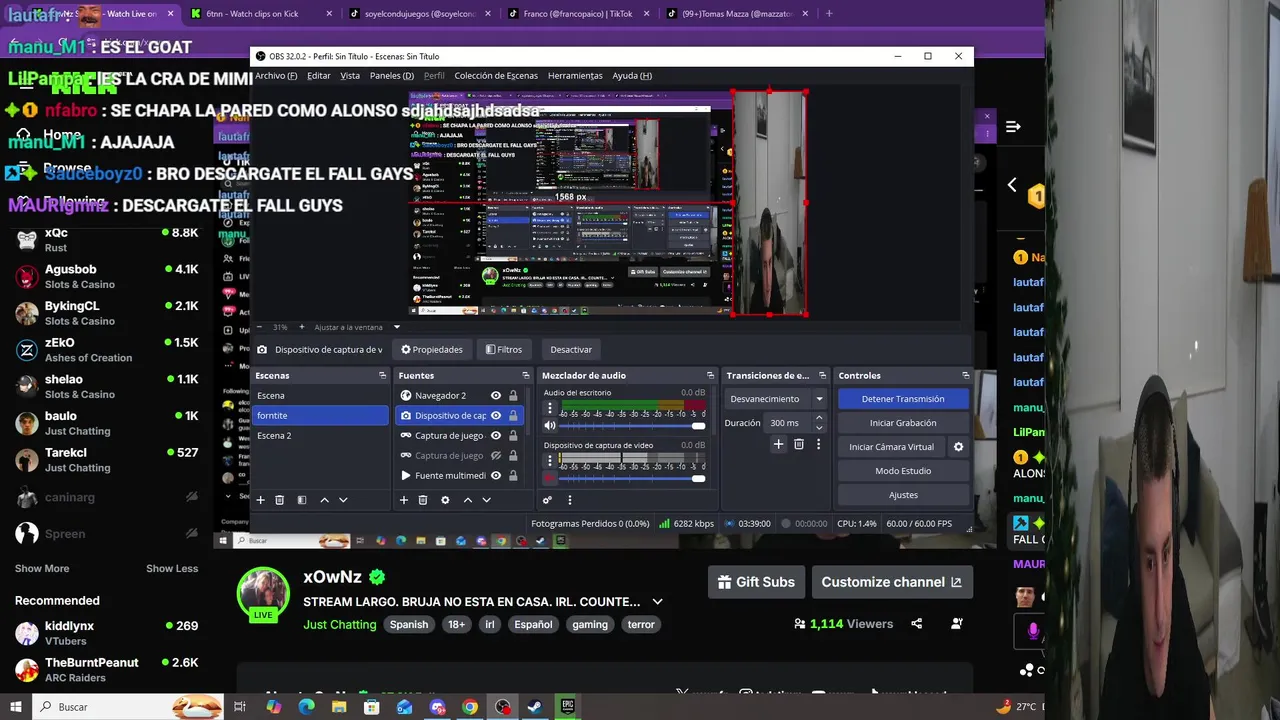Toggle visibility of Dispositivo de captura source
The width and height of the screenshot is (1280, 720).
point(496,416)
